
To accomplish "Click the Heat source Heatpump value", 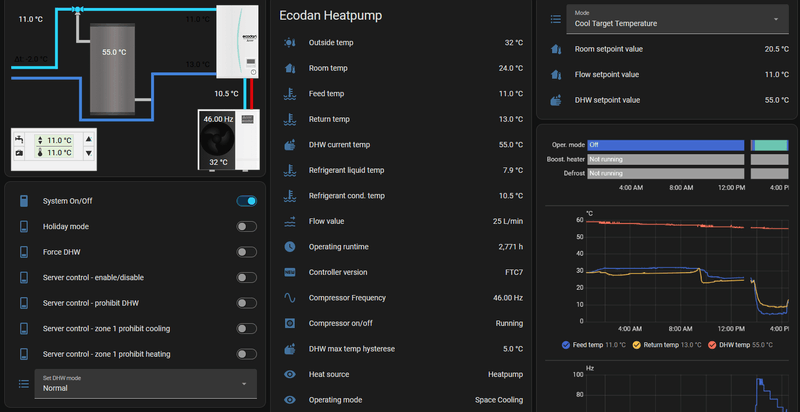I will (x=506, y=374).
